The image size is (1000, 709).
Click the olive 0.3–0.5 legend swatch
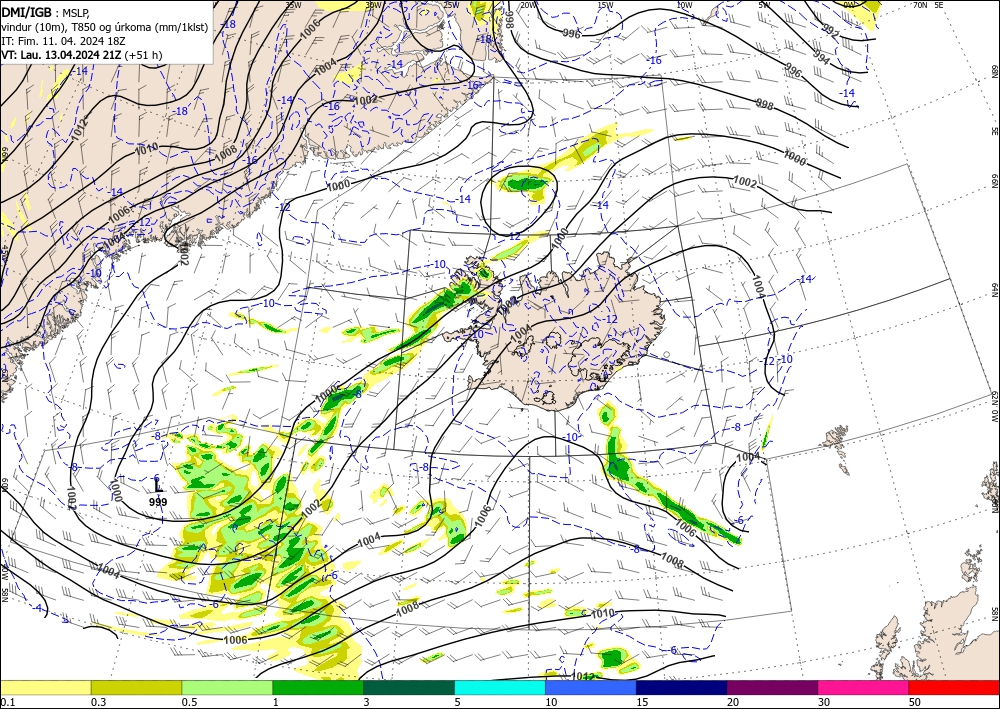click(x=136, y=687)
